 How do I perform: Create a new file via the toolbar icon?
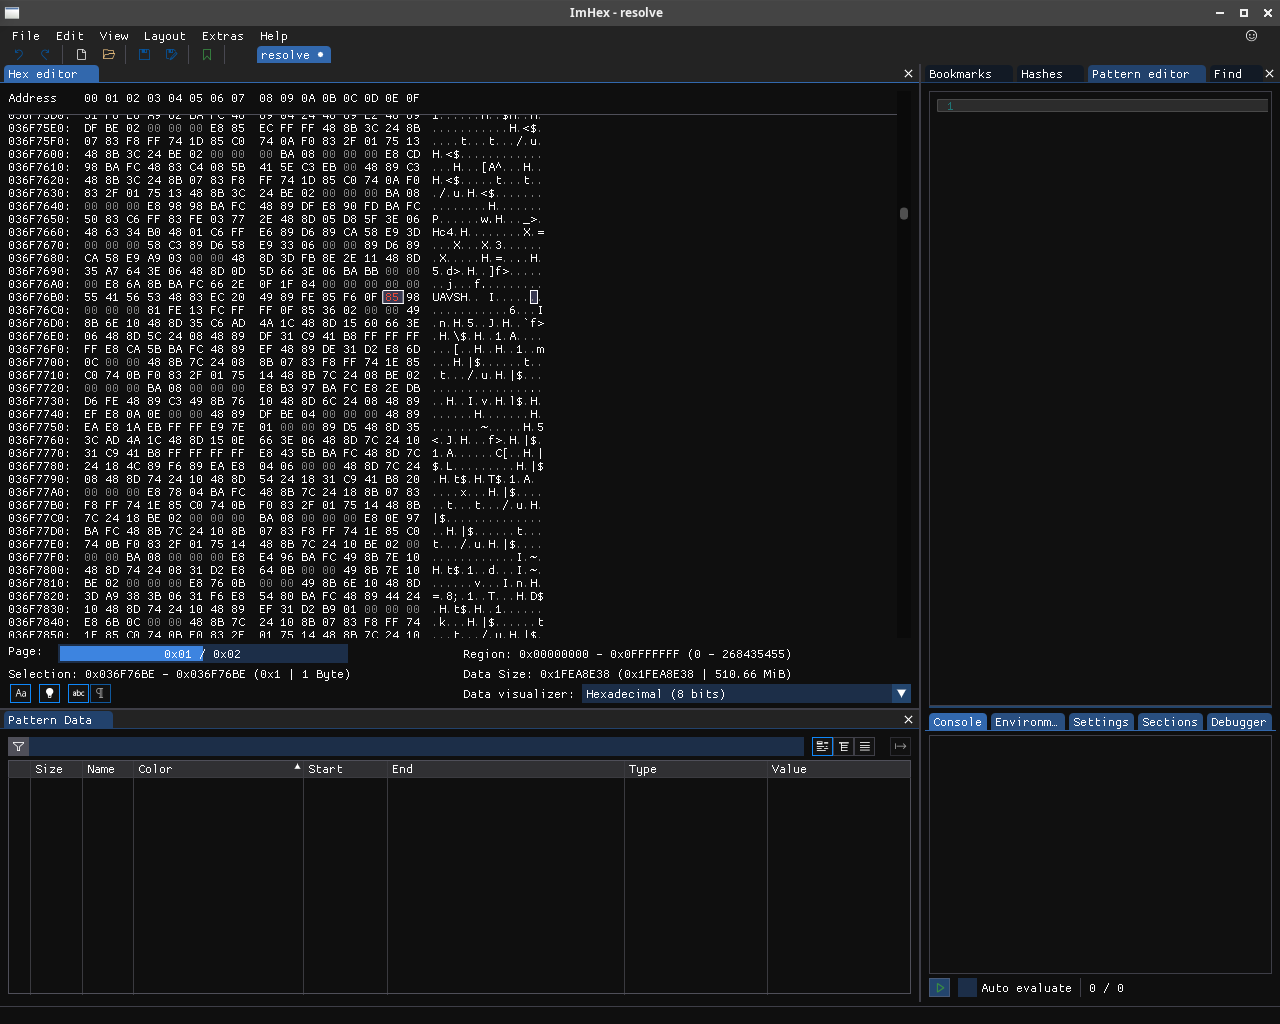pos(82,55)
